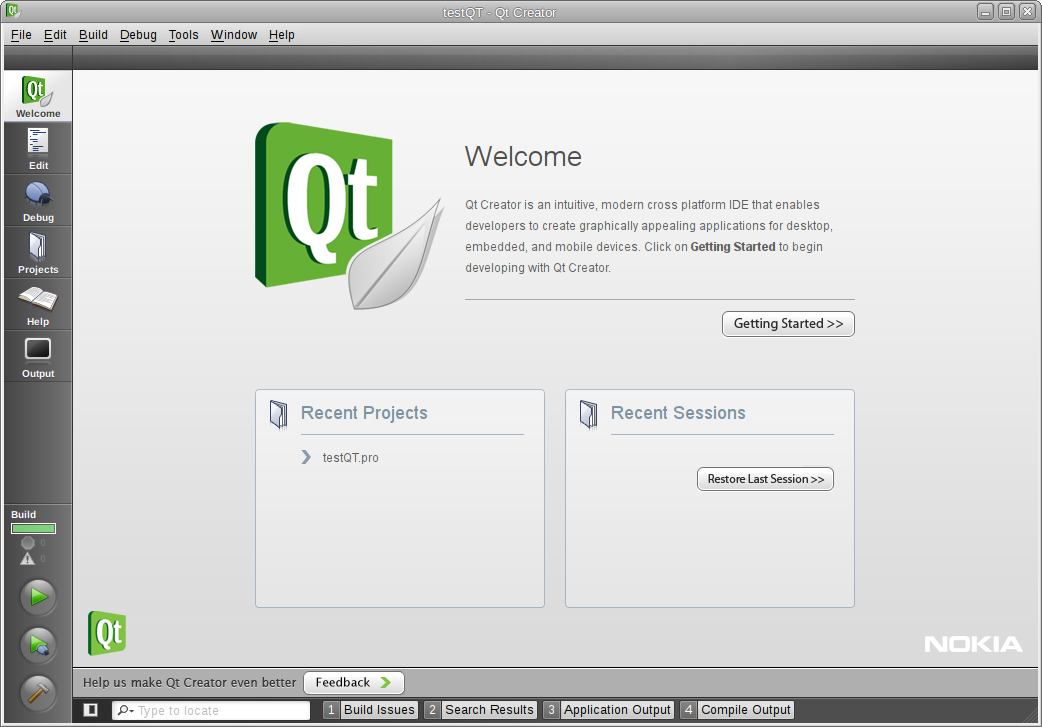Start debugging using the run-with-debugger icon
Image resolution: width=1042 pixels, height=727 pixels.
(x=38, y=645)
